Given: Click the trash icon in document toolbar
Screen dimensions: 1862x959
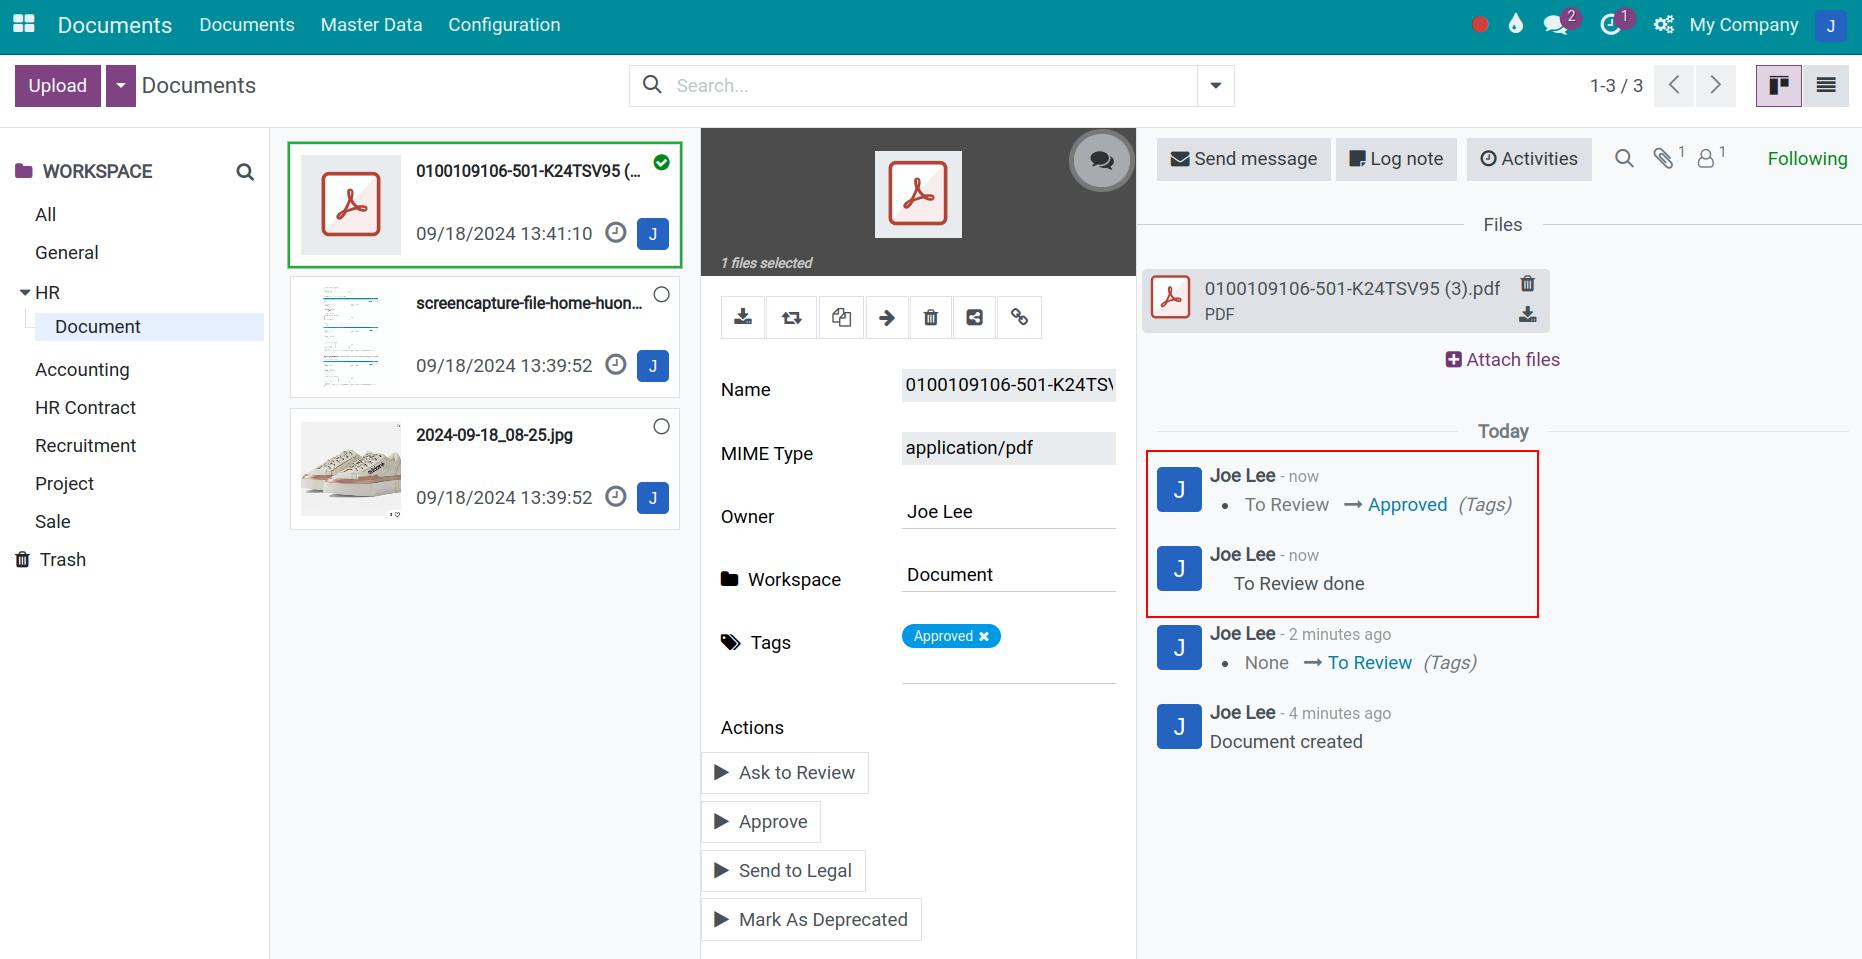Looking at the screenshot, I should coord(931,318).
